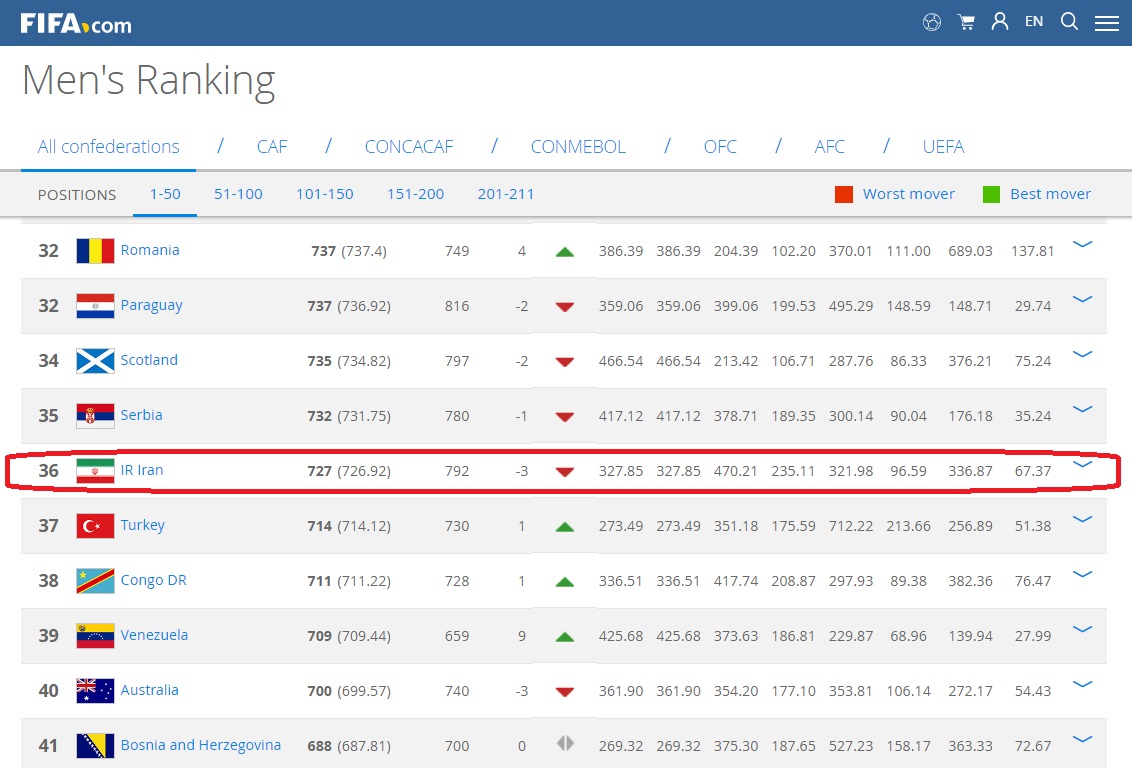Click the Australia flag icon
1132x768 pixels.
pos(95,690)
